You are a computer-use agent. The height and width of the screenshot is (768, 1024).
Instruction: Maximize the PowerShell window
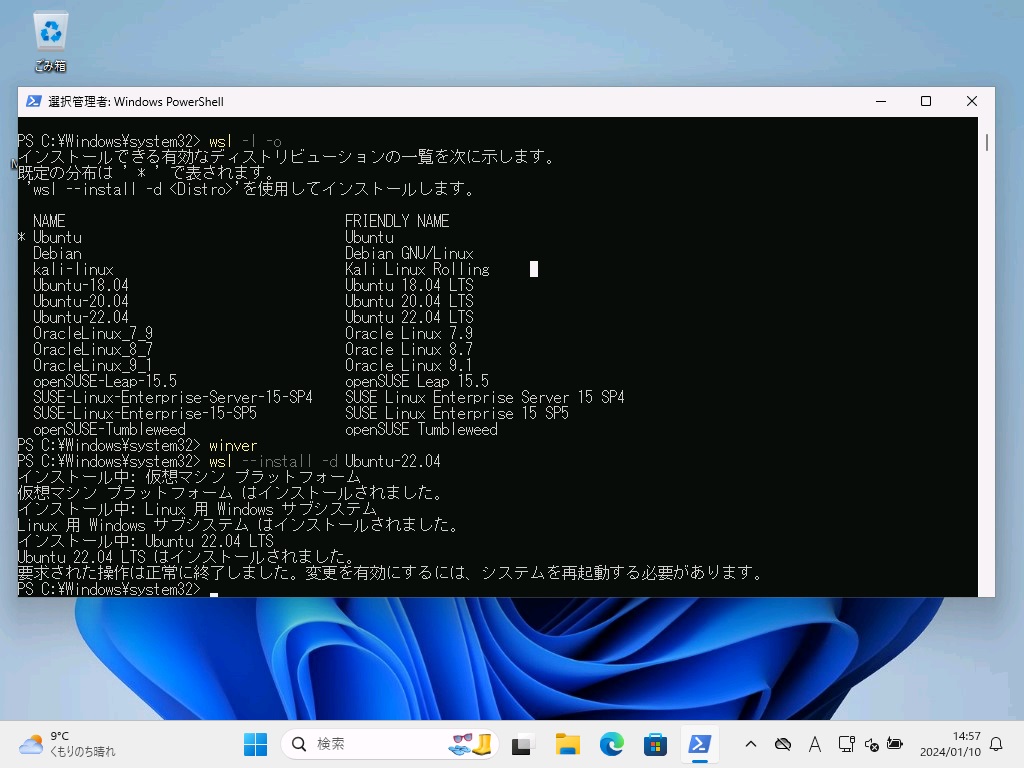pos(926,101)
